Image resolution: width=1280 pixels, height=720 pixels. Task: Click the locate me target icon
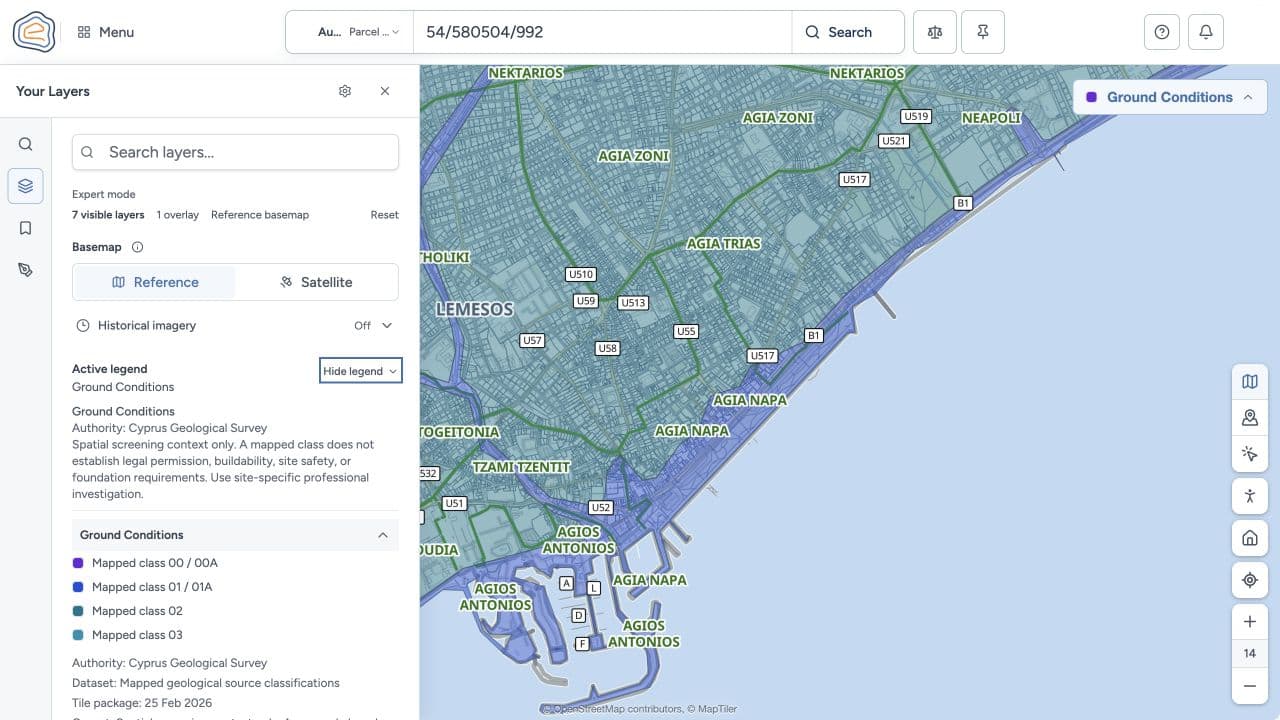[x=1250, y=580]
